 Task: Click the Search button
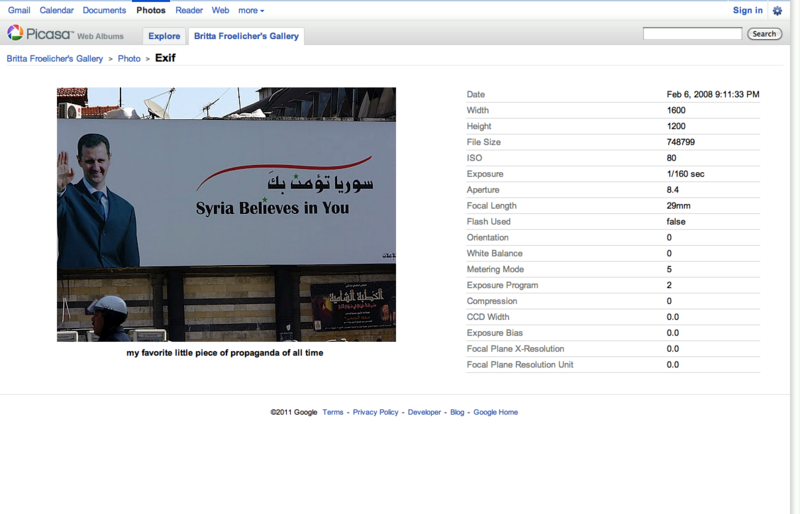coord(764,34)
